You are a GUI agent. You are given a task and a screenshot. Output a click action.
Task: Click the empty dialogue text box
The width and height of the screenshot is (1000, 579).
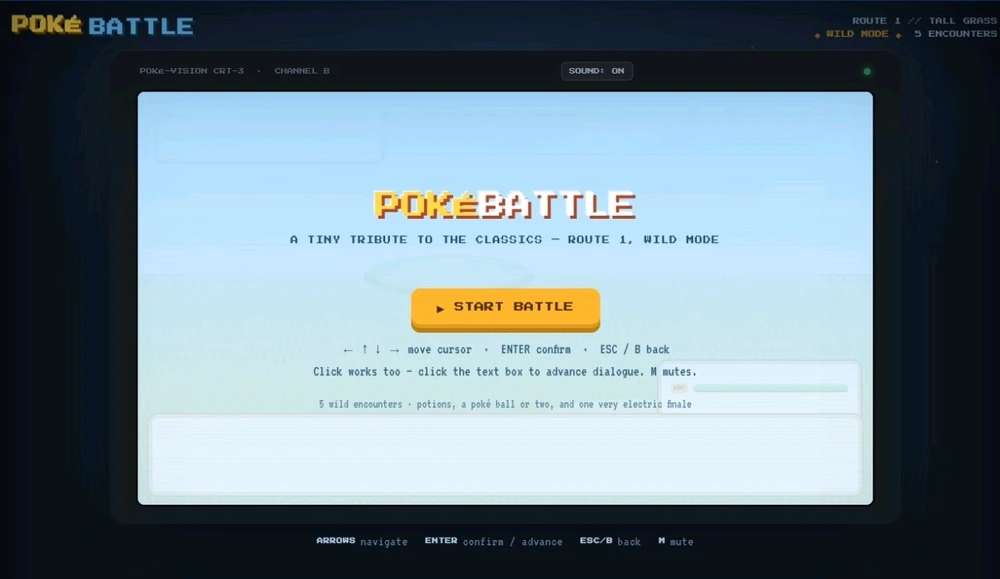pyautogui.click(x=504, y=455)
